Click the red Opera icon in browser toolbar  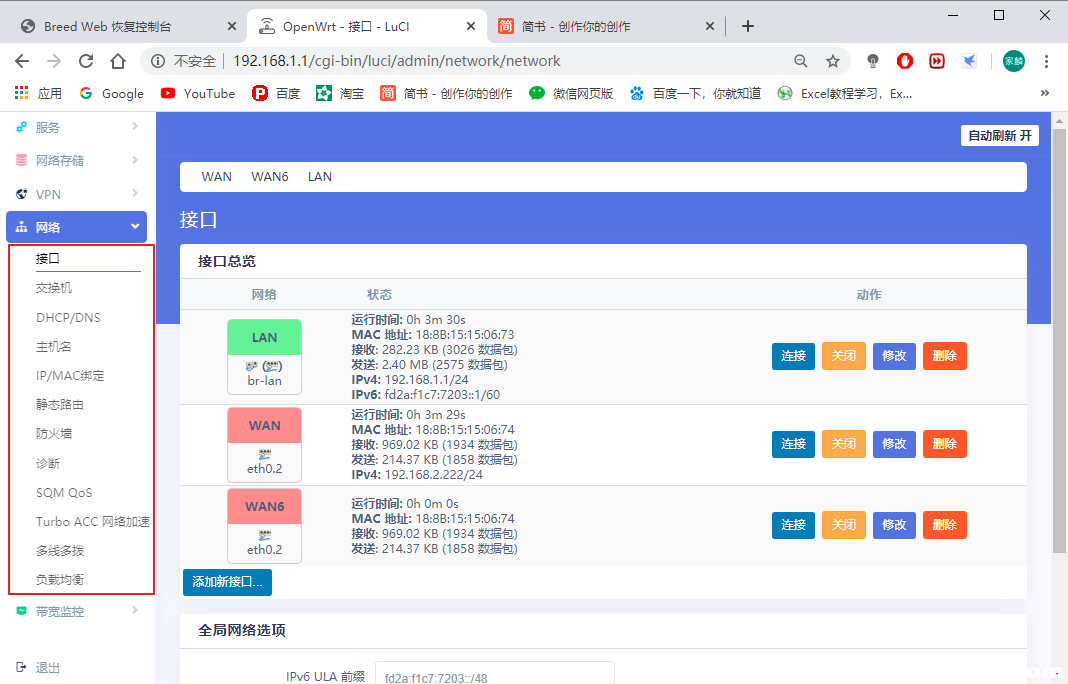pyautogui.click(x=904, y=61)
